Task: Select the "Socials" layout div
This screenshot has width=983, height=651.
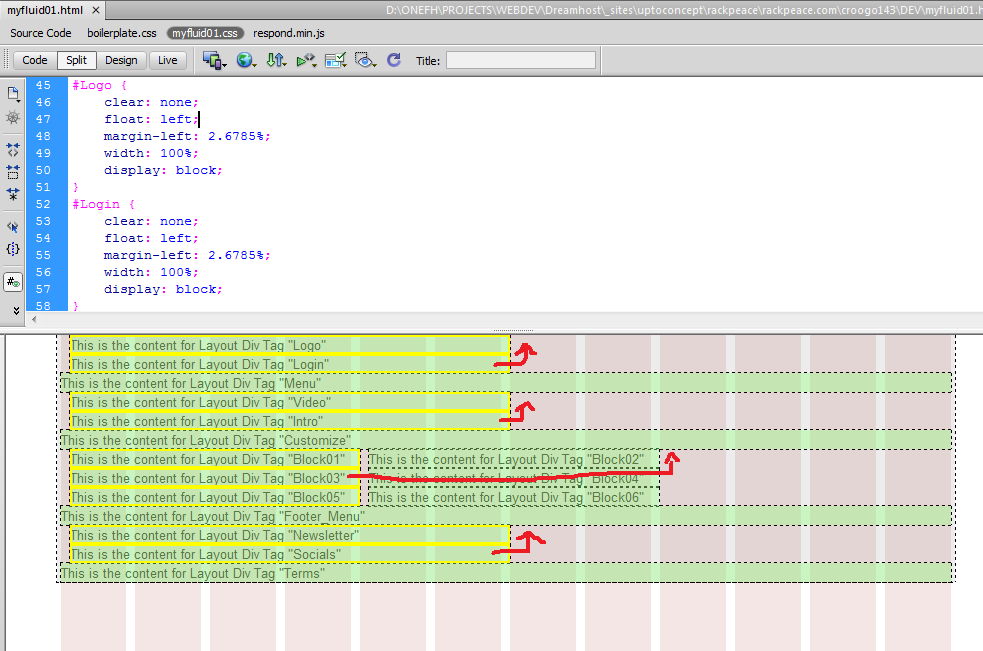Action: (290, 554)
